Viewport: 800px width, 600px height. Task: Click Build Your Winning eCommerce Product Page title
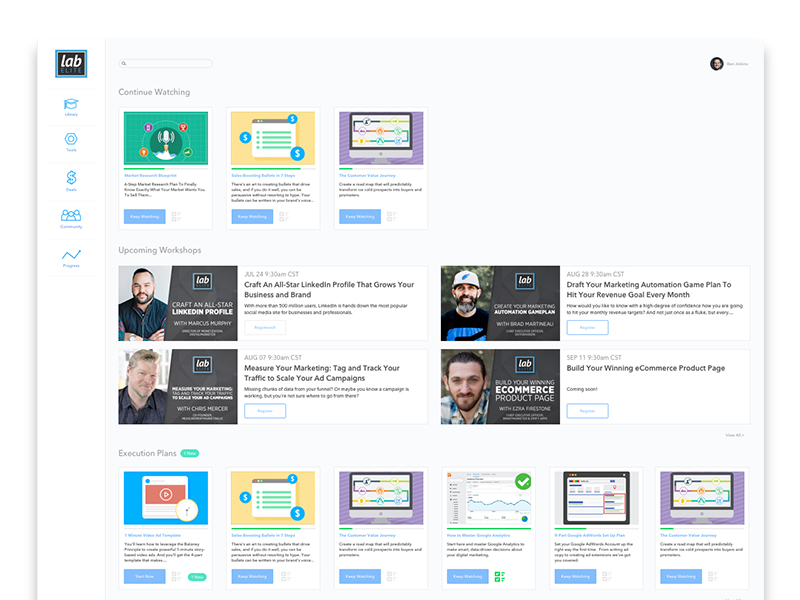point(645,368)
